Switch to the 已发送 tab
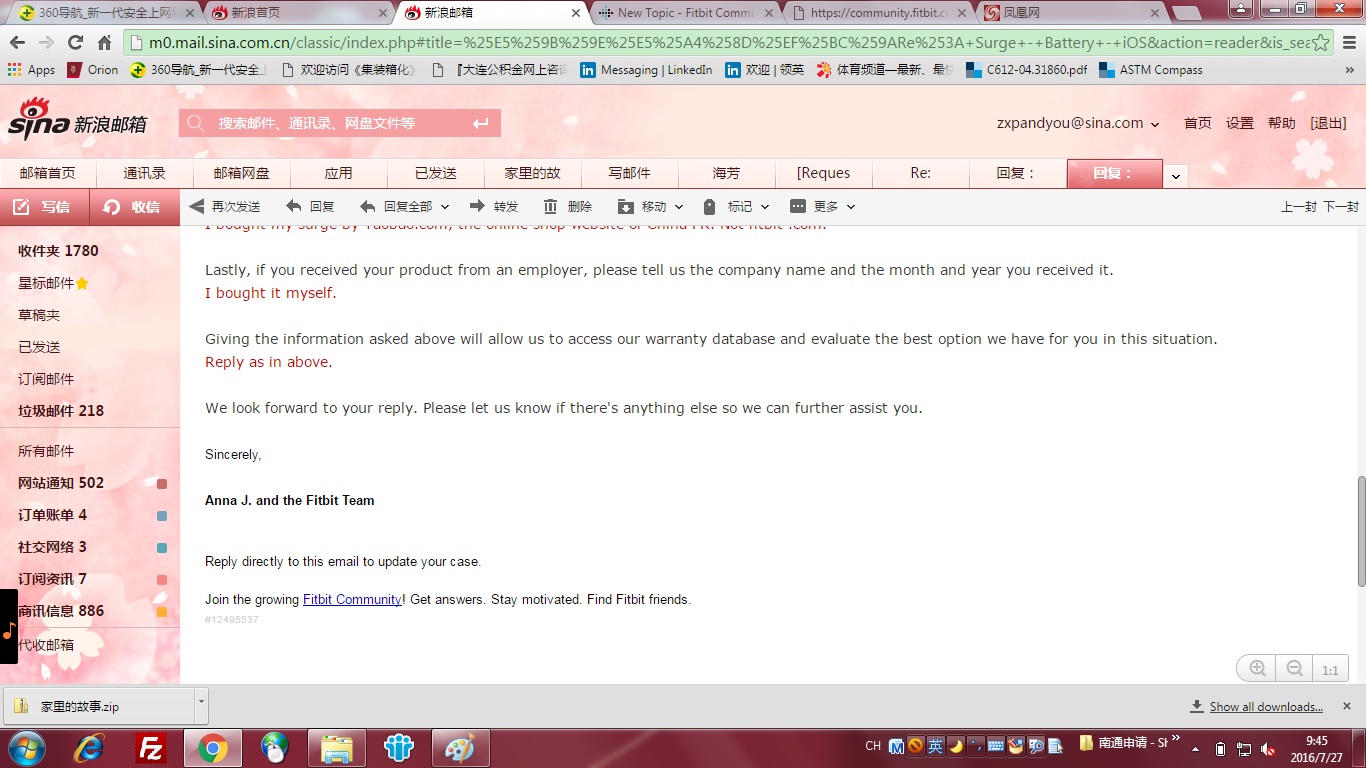 [x=436, y=173]
